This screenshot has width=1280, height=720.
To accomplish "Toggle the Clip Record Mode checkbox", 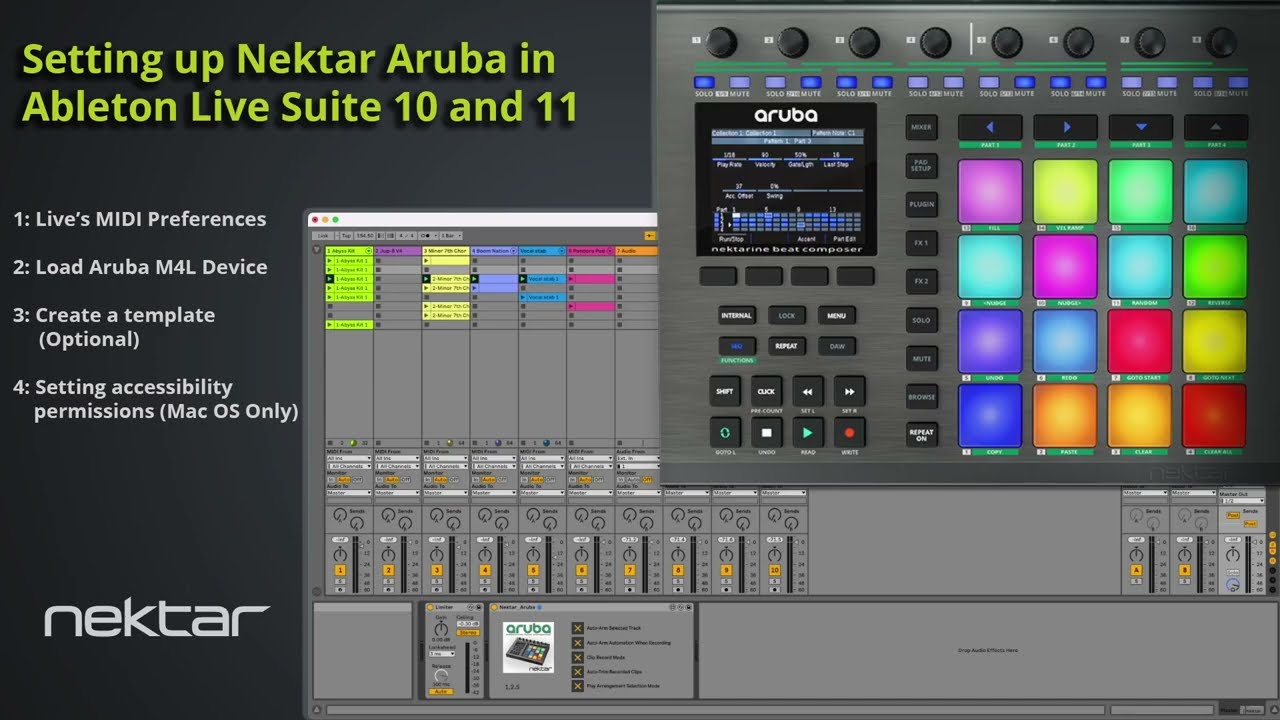I will 577,658.
